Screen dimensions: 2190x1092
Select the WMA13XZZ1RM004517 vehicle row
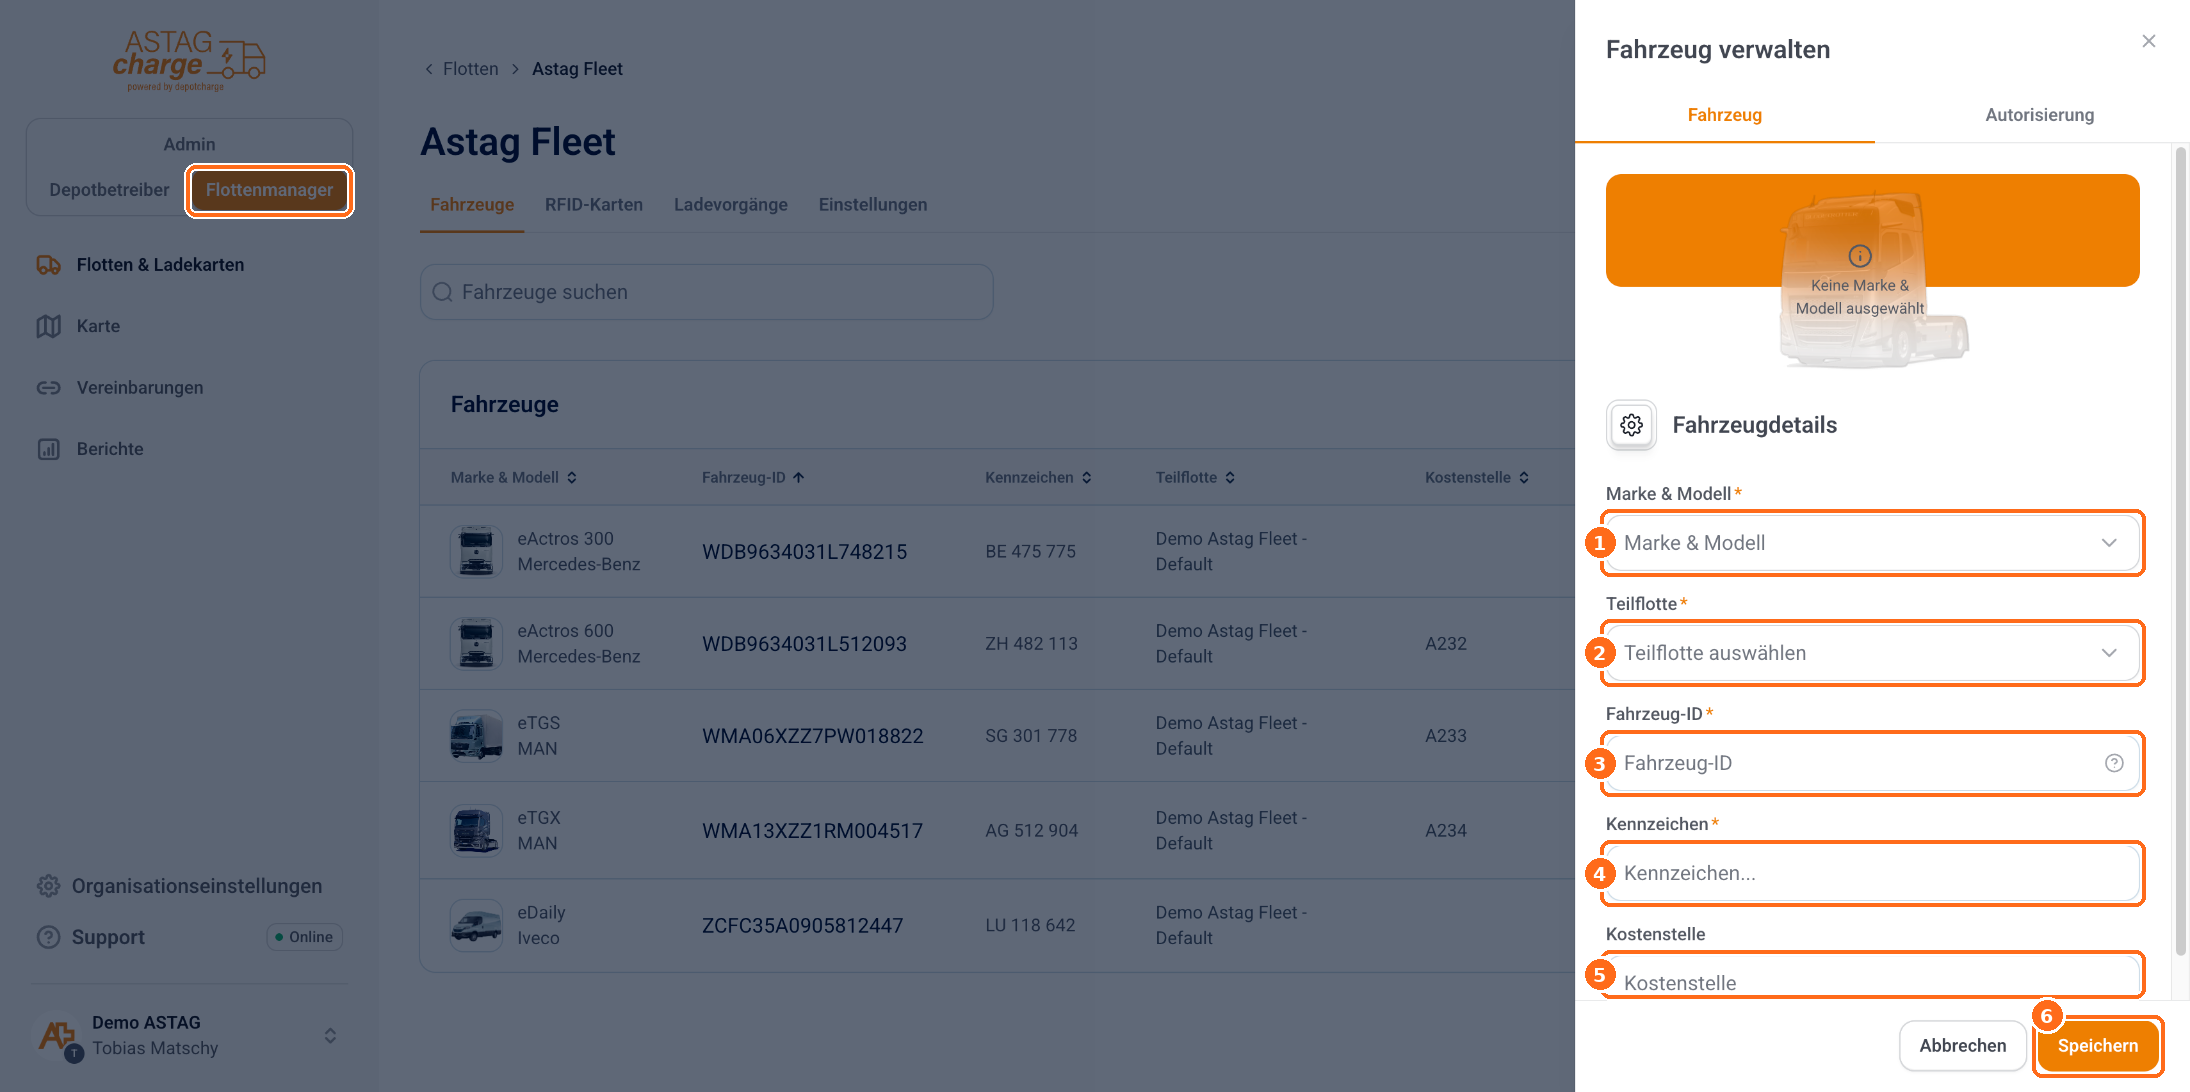997,831
